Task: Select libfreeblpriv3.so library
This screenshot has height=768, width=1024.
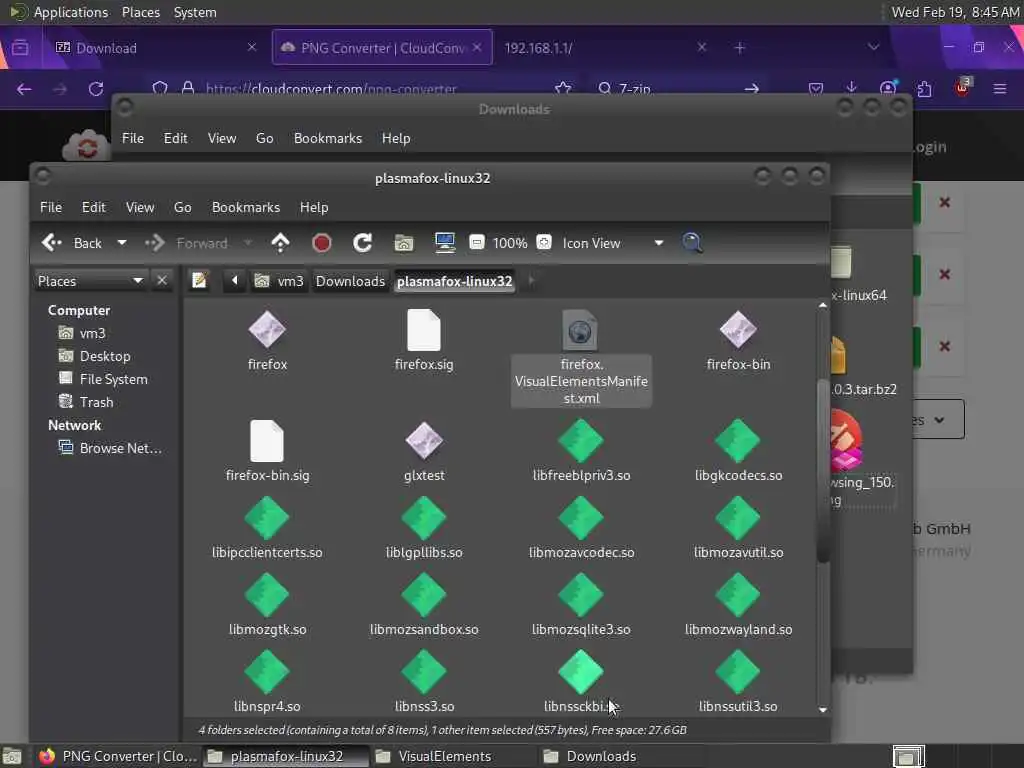Action: (x=581, y=441)
